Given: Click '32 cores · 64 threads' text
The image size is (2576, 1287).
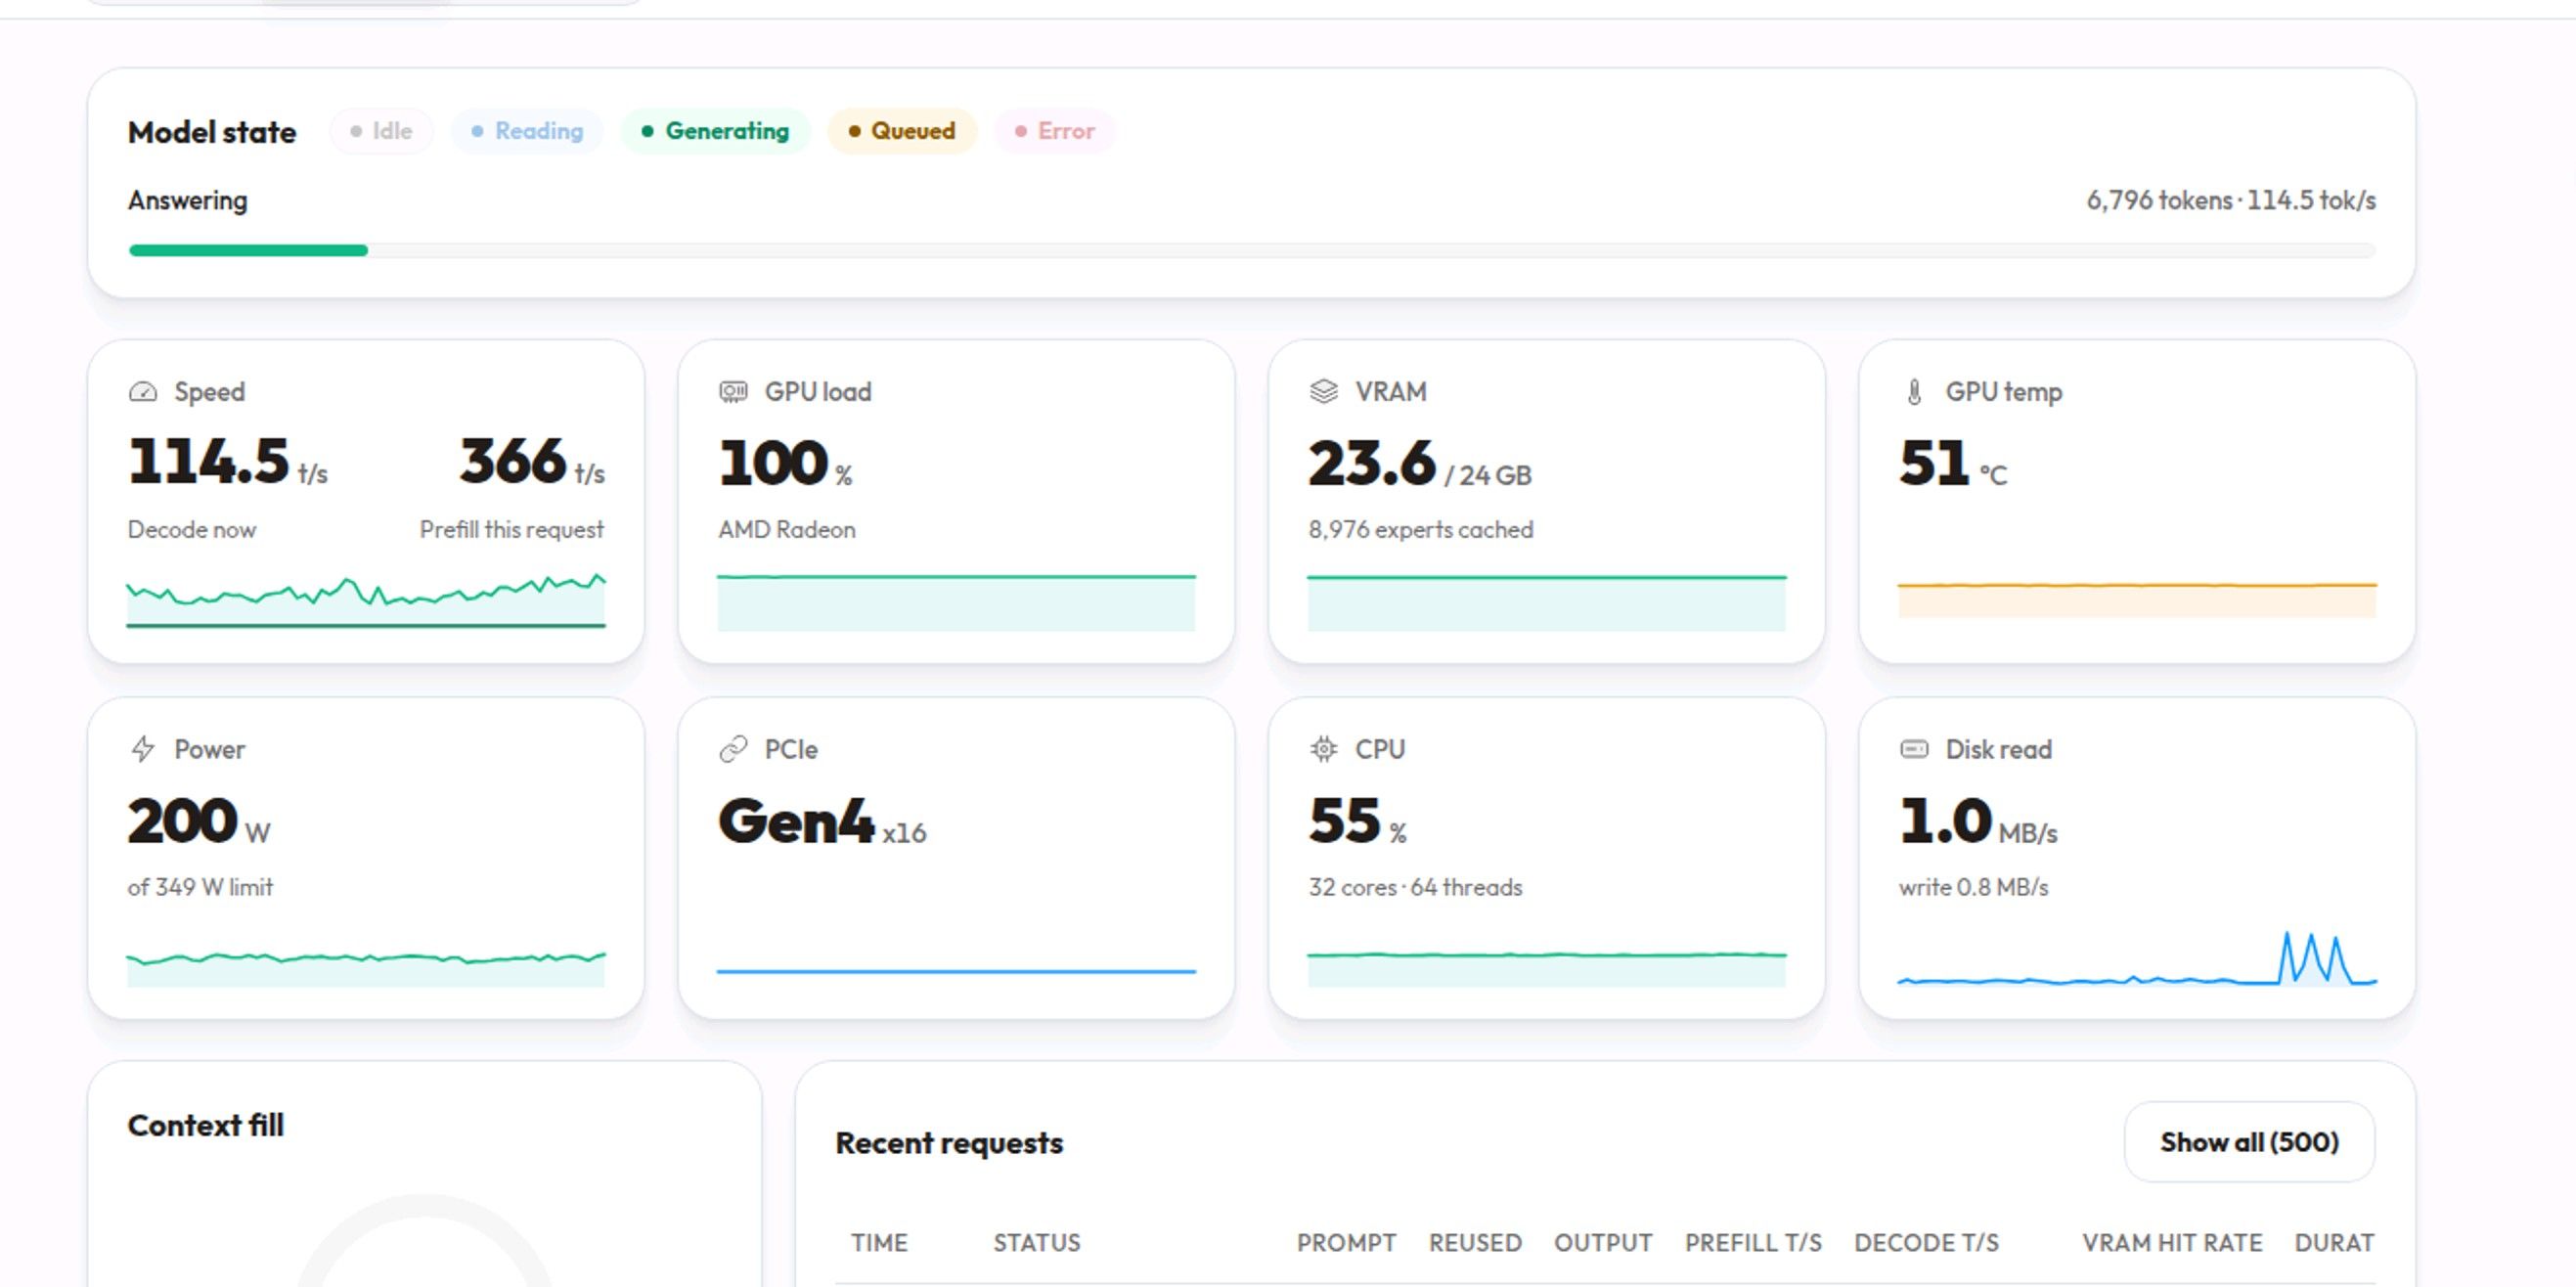Looking at the screenshot, I should [x=1415, y=887].
